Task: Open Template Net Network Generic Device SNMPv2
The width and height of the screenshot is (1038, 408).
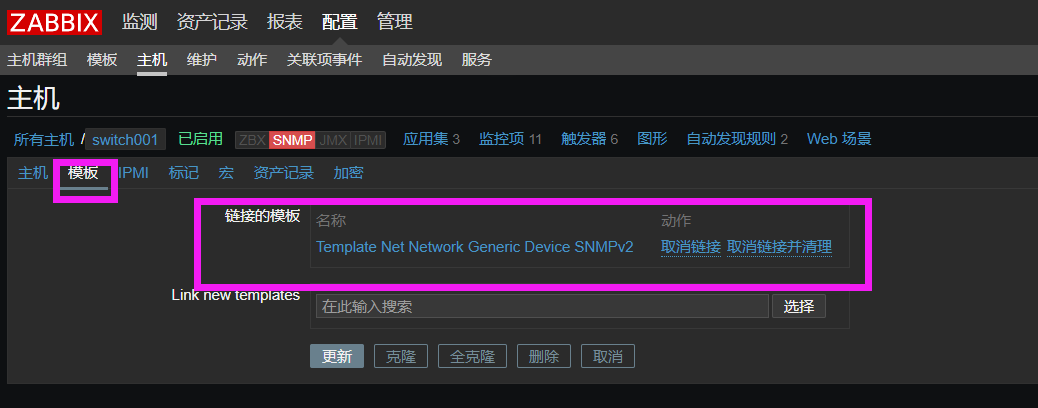Action: (475, 247)
